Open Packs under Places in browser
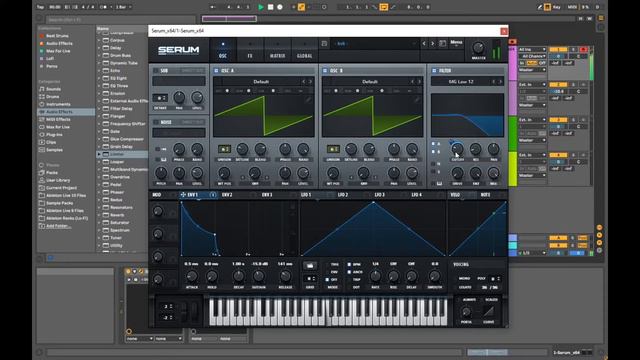The height and width of the screenshot is (360, 640). coord(52,173)
